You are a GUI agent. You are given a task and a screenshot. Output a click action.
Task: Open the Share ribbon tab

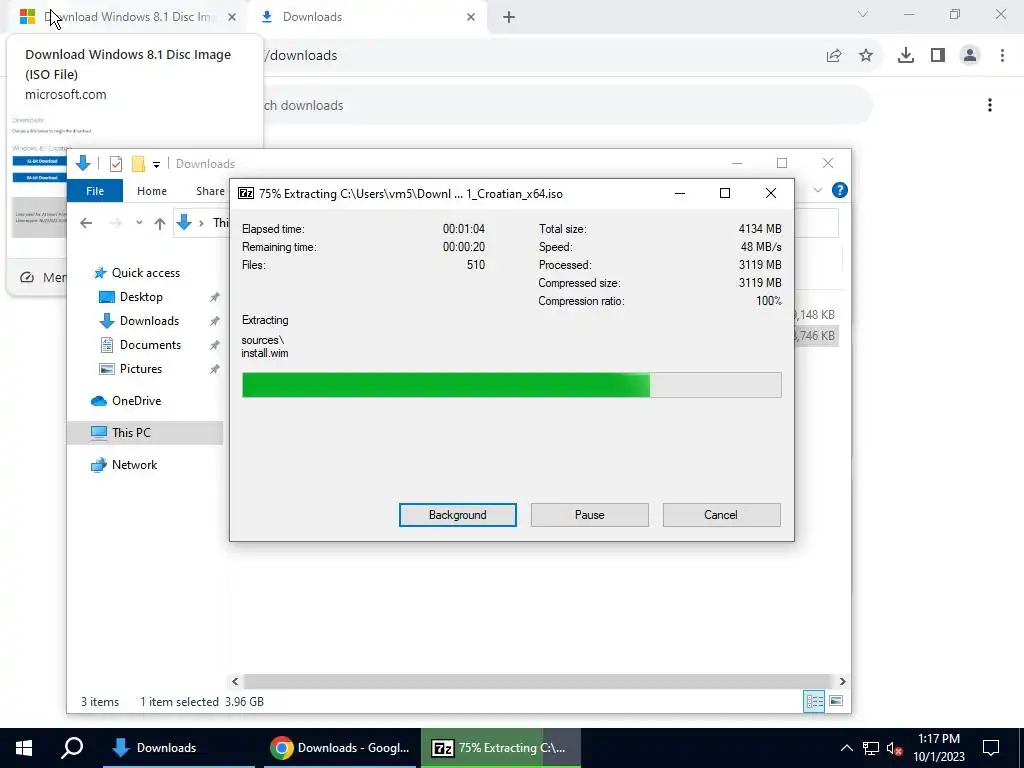click(x=210, y=191)
